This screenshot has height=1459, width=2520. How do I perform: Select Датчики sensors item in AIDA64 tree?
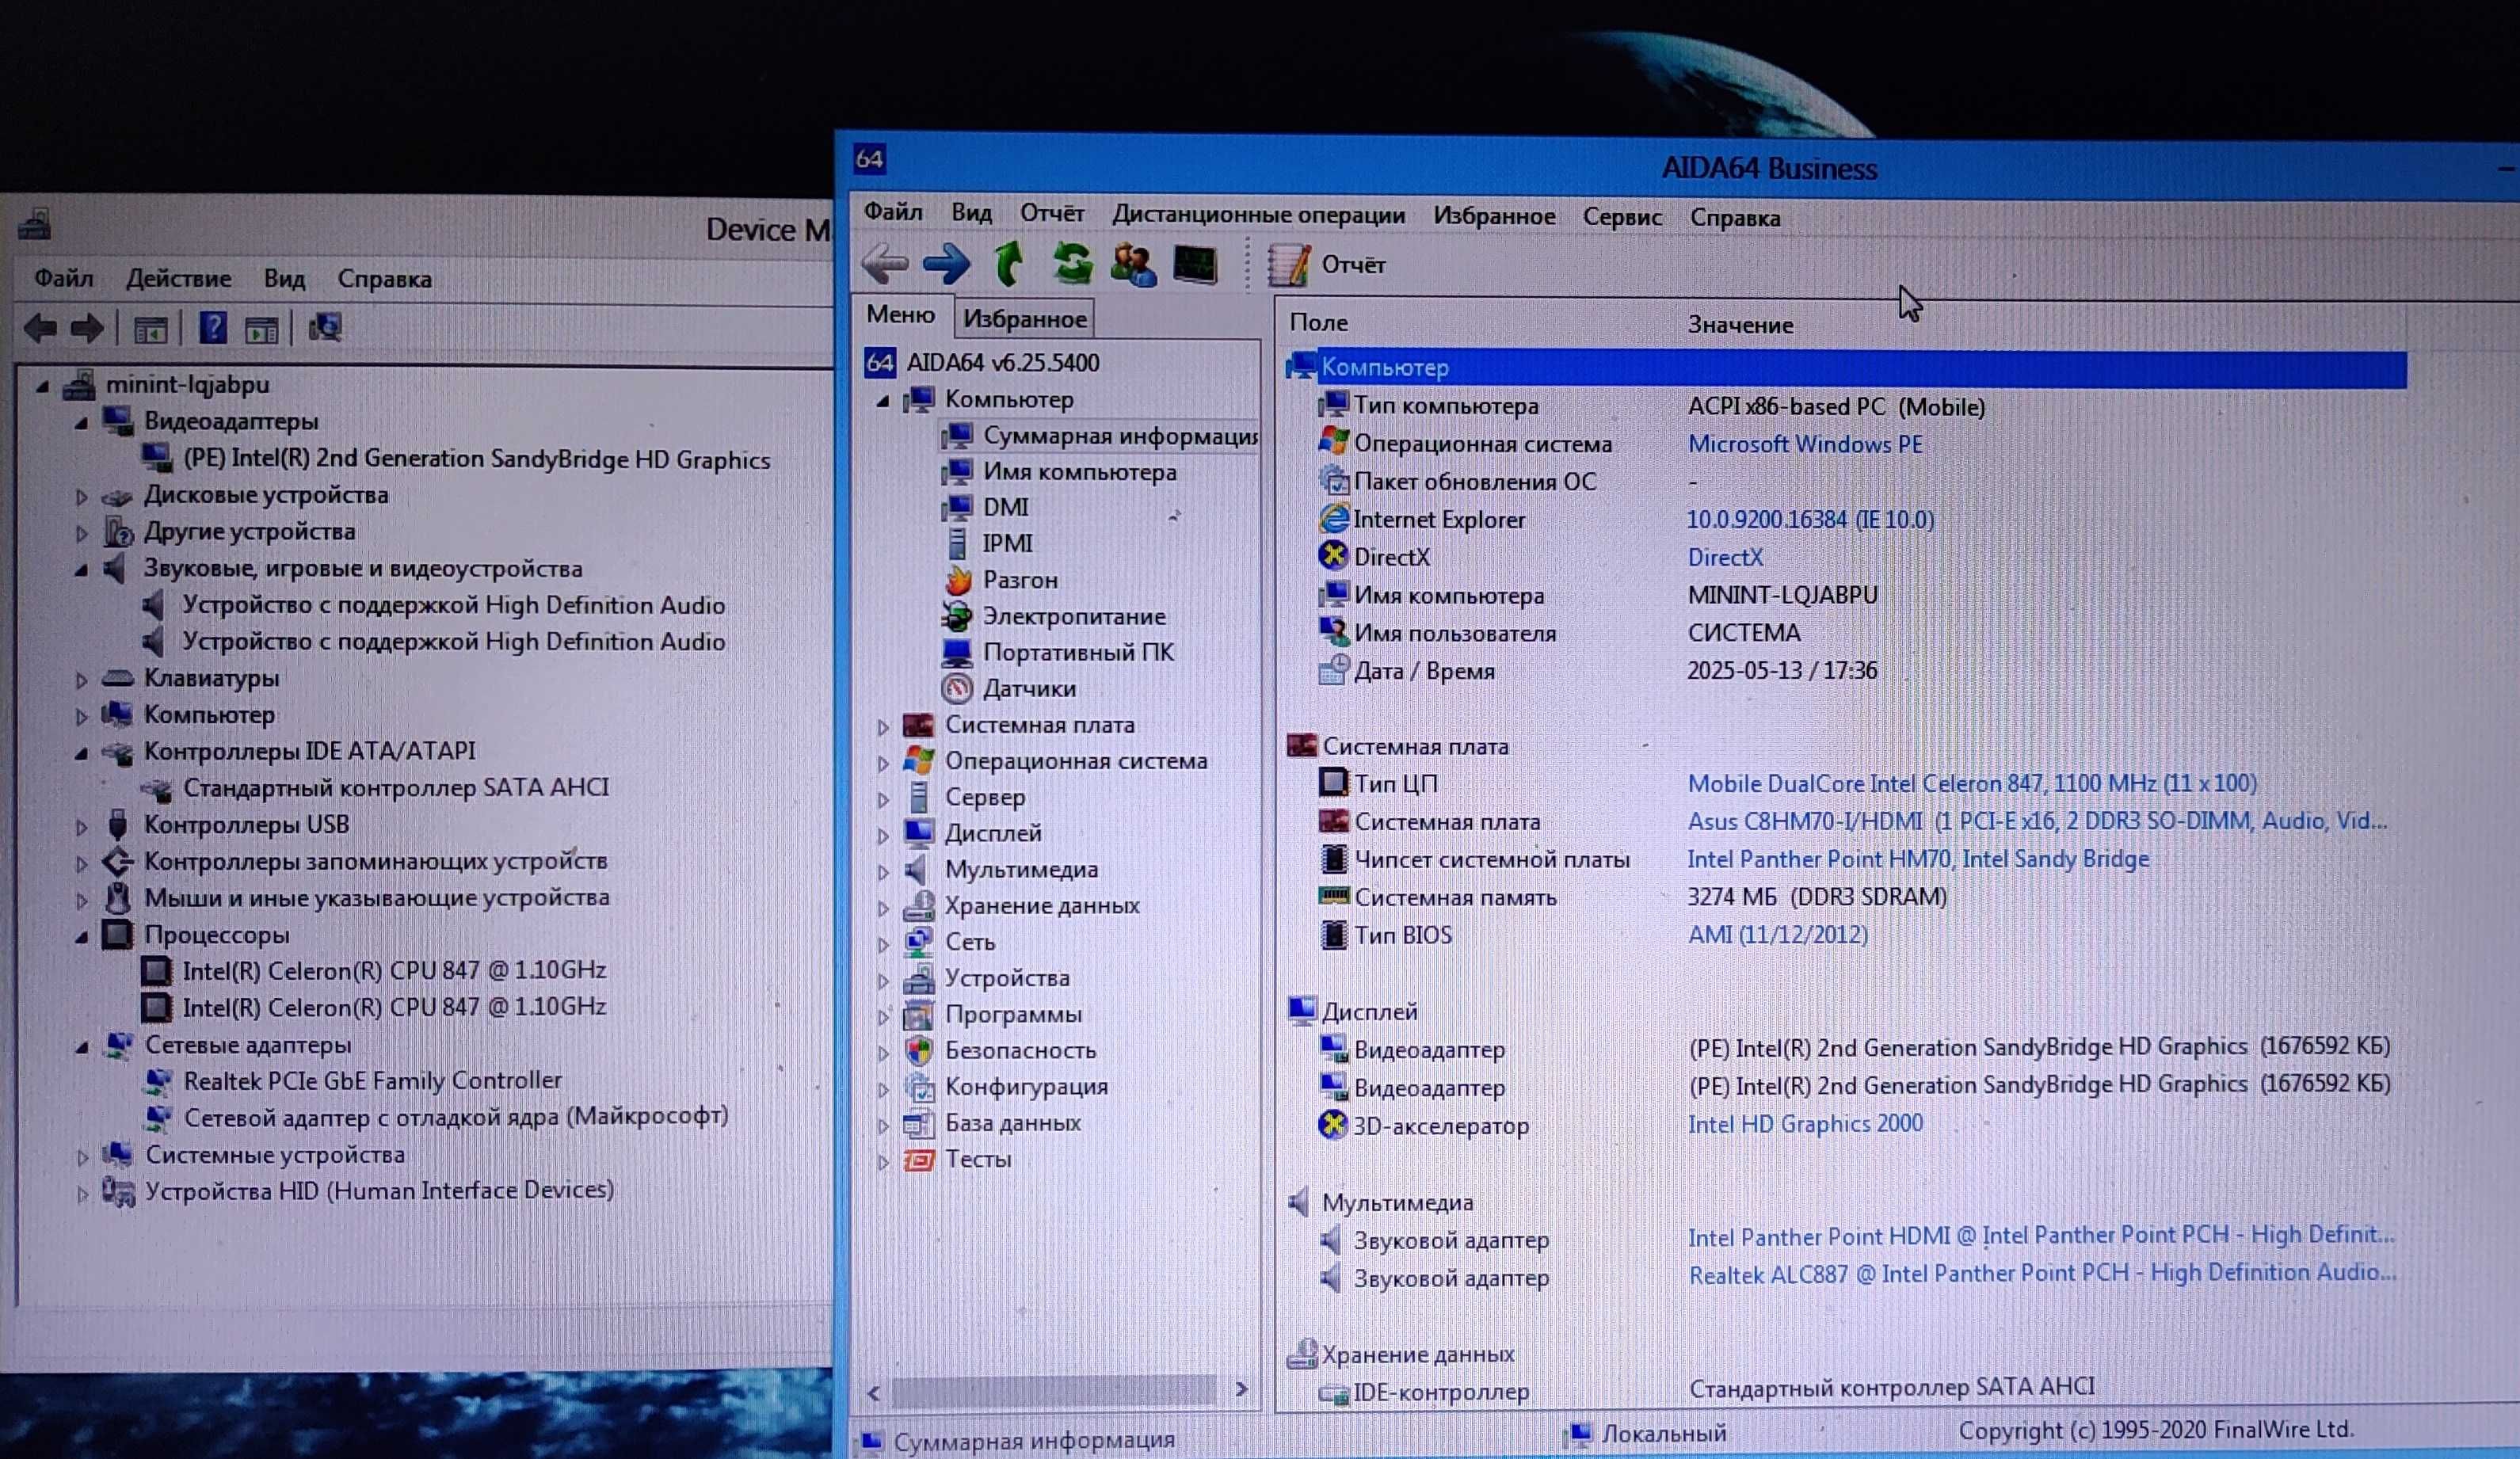1029,688
